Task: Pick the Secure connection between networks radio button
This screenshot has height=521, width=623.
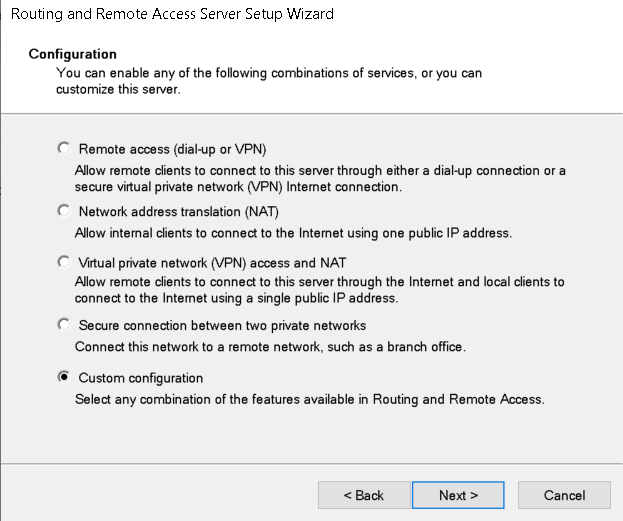Action: (x=65, y=325)
